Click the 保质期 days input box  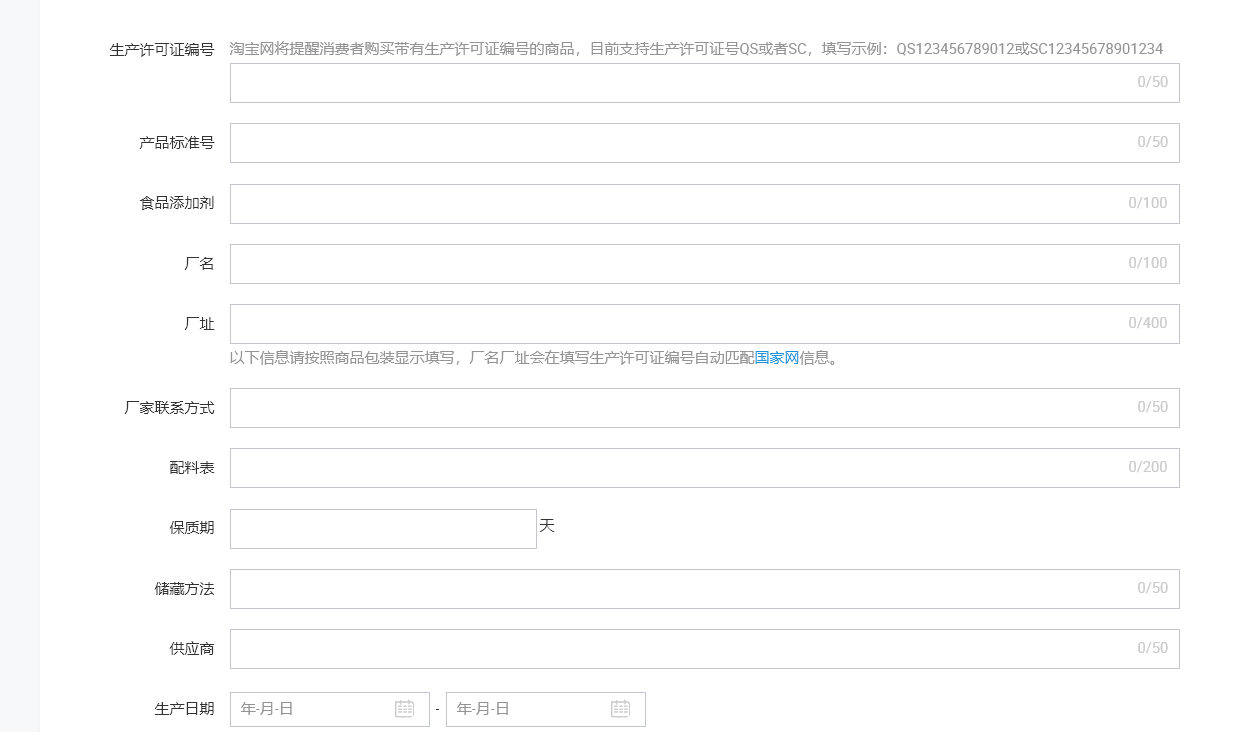click(383, 529)
